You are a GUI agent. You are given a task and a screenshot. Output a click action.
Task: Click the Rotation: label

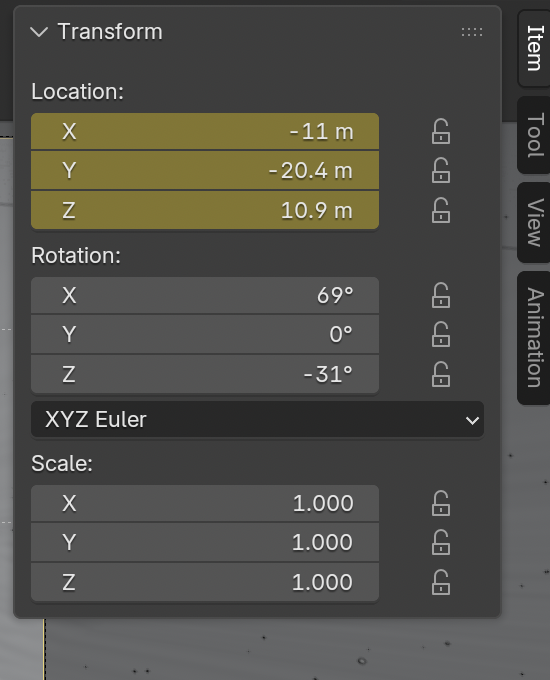click(76, 255)
